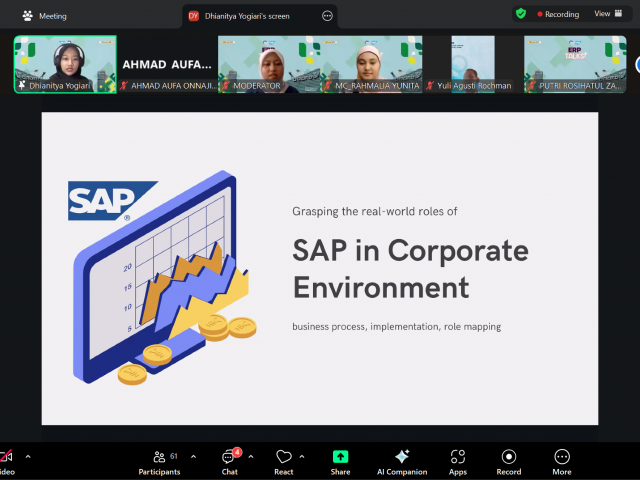Viewport: 640px width, 480px height.
Task: Expand the participants options arrow
Action: click(193, 456)
